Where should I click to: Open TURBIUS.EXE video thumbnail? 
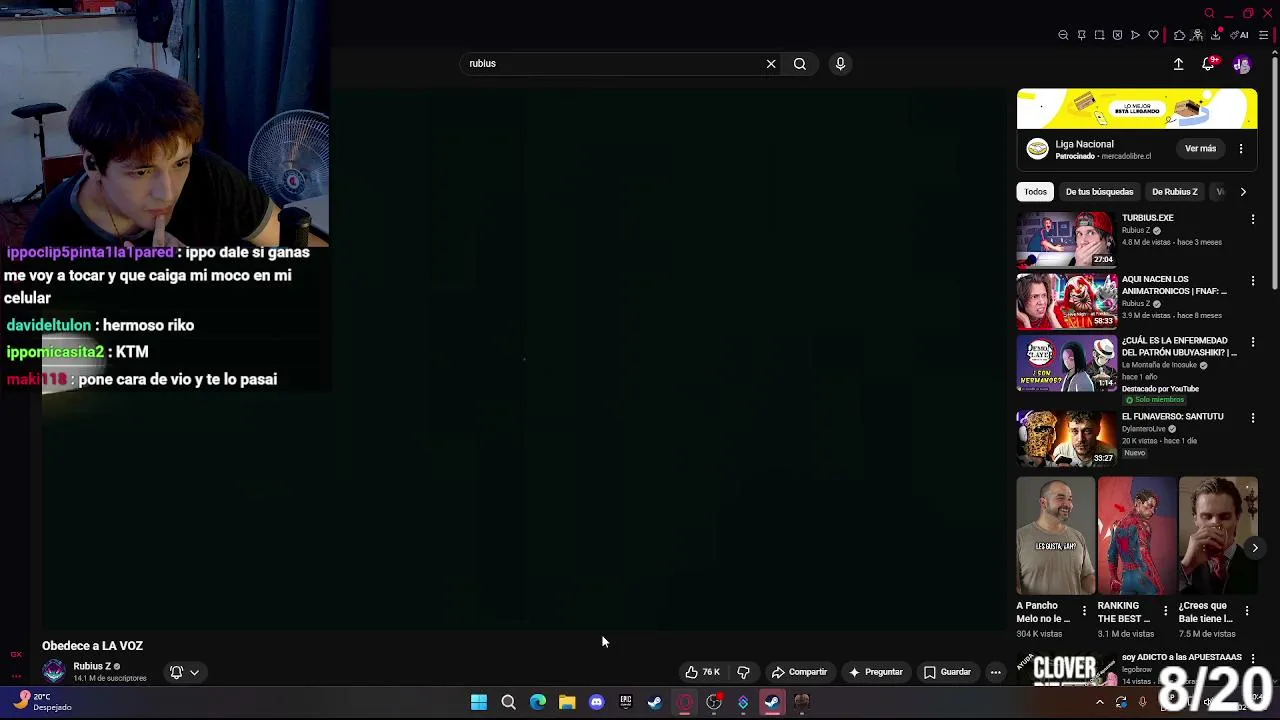coord(1066,240)
